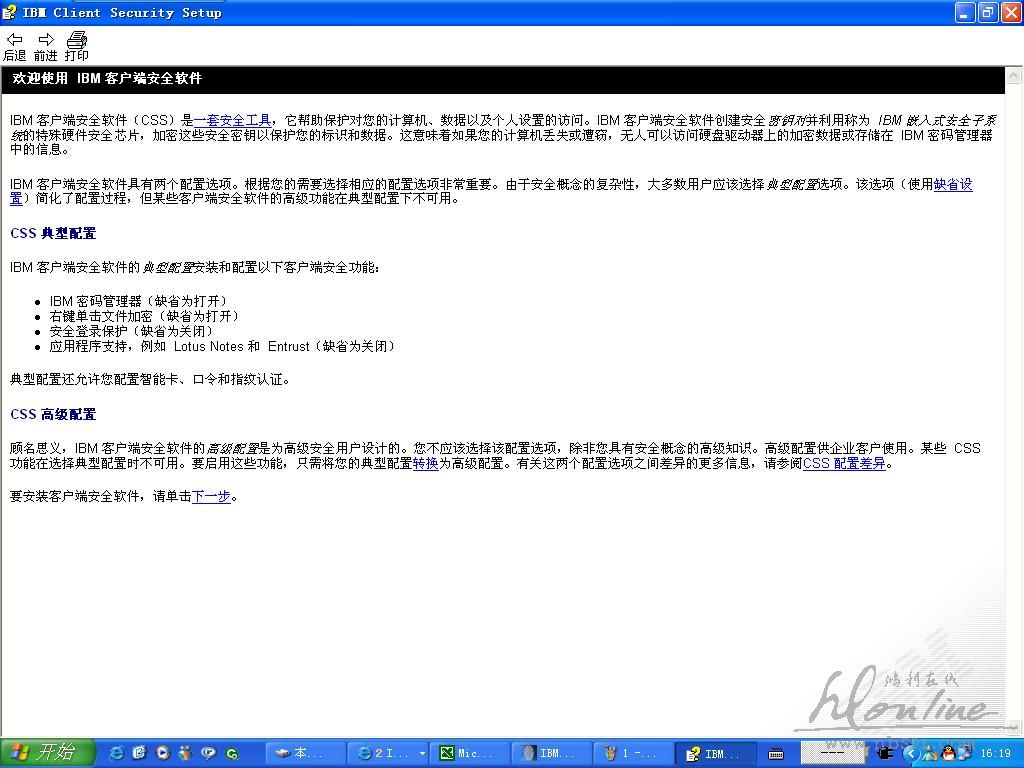Click the IE icon beside the Start button
This screenshot has width=1024, height=768.
click(116, 753)
